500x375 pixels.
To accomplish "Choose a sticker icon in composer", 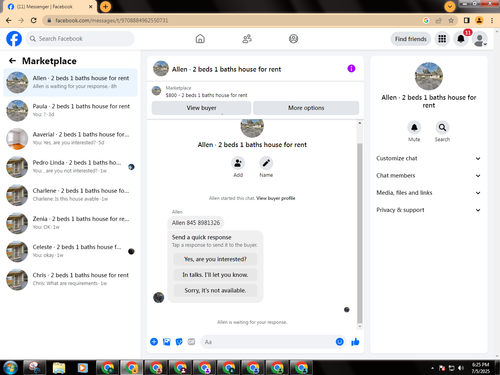I will 179,342.
